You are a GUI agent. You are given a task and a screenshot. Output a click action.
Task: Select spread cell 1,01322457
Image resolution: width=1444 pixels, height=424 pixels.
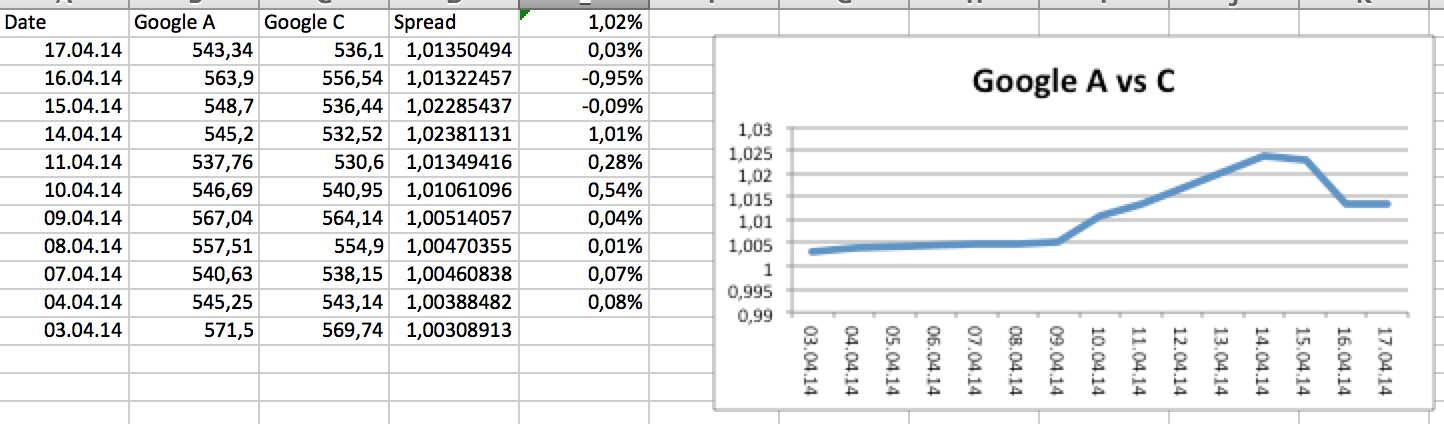coord(454,78)
